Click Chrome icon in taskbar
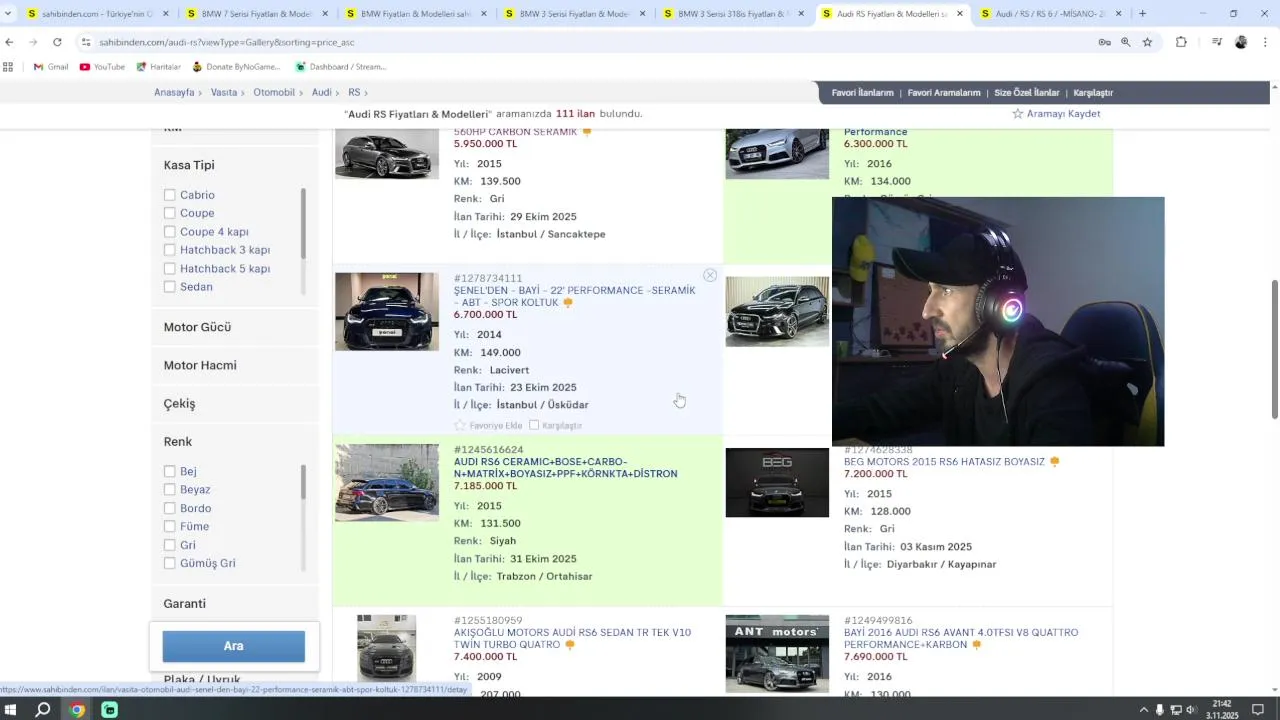1280x720 pixels. point(77,710)
